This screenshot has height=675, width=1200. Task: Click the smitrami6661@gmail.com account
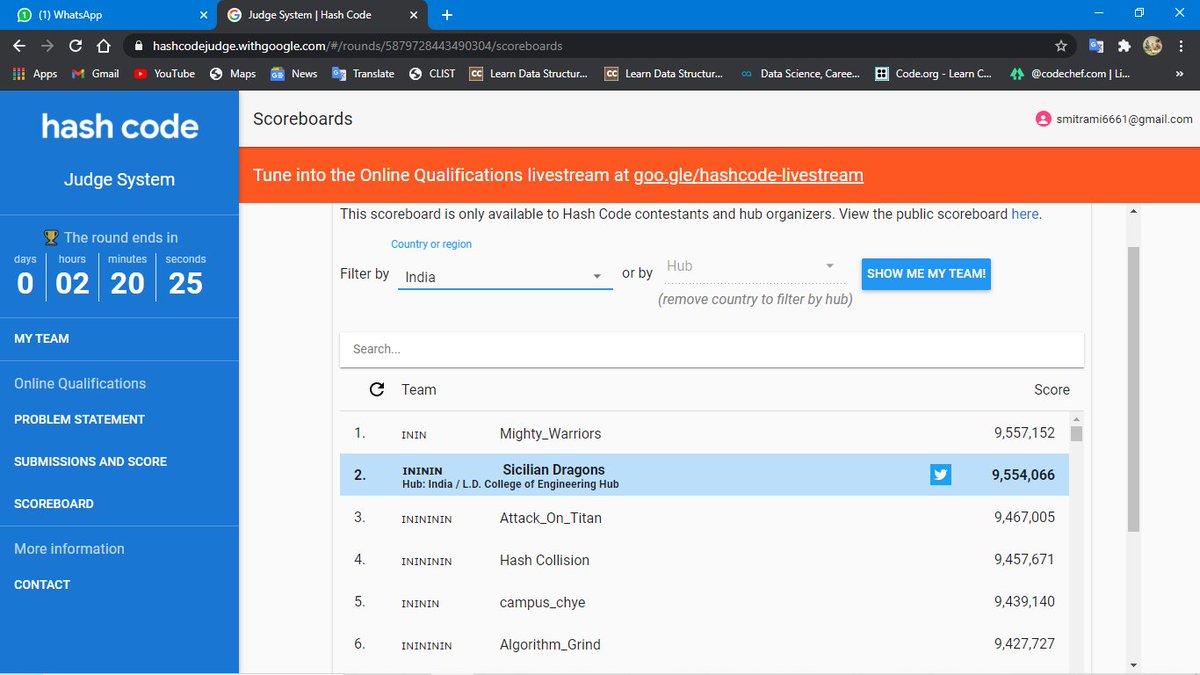click(x=1125, y=119)
